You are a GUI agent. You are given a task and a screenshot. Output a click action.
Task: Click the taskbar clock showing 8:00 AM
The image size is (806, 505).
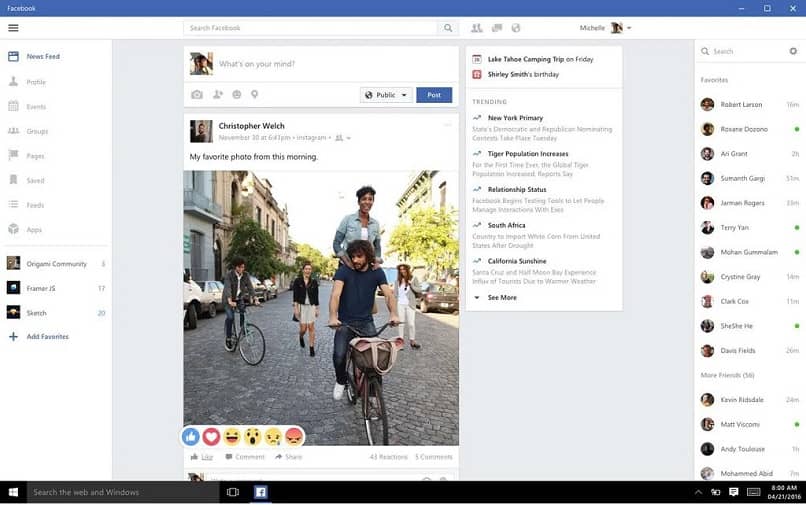(x=784, y=492)
